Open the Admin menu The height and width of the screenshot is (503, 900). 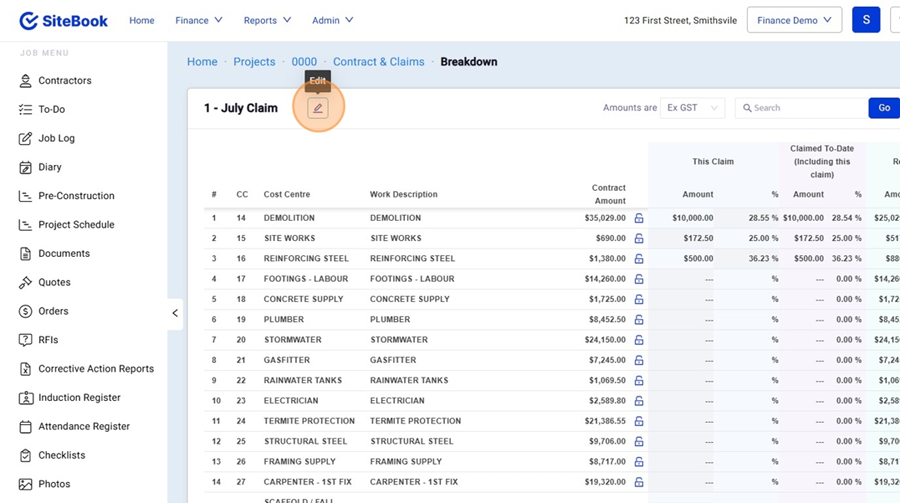pos(332,21)
